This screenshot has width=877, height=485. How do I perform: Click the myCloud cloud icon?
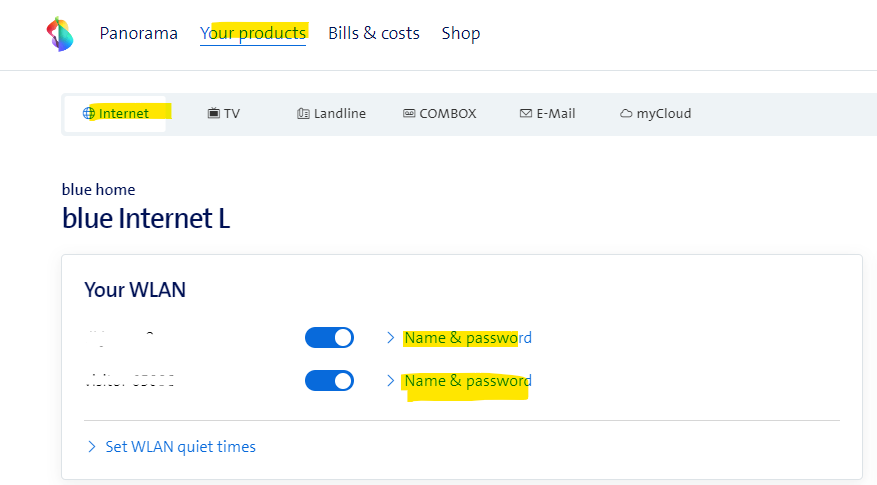point(626,114)
